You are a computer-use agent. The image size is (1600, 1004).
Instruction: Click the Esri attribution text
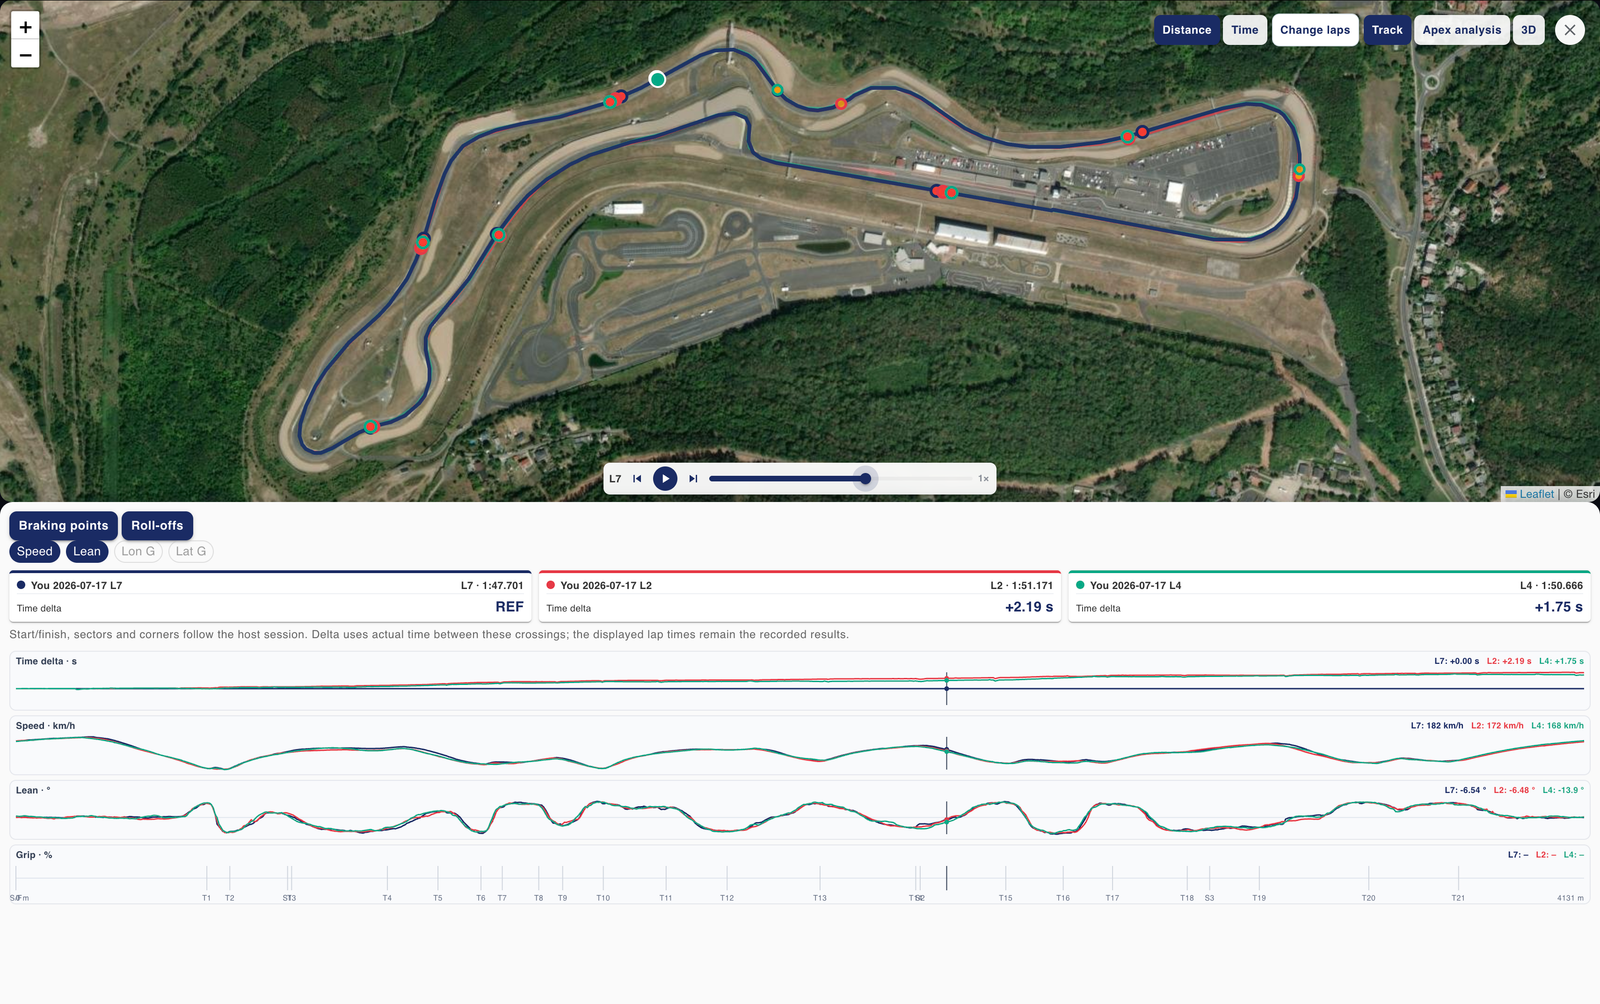[1585, 494]
